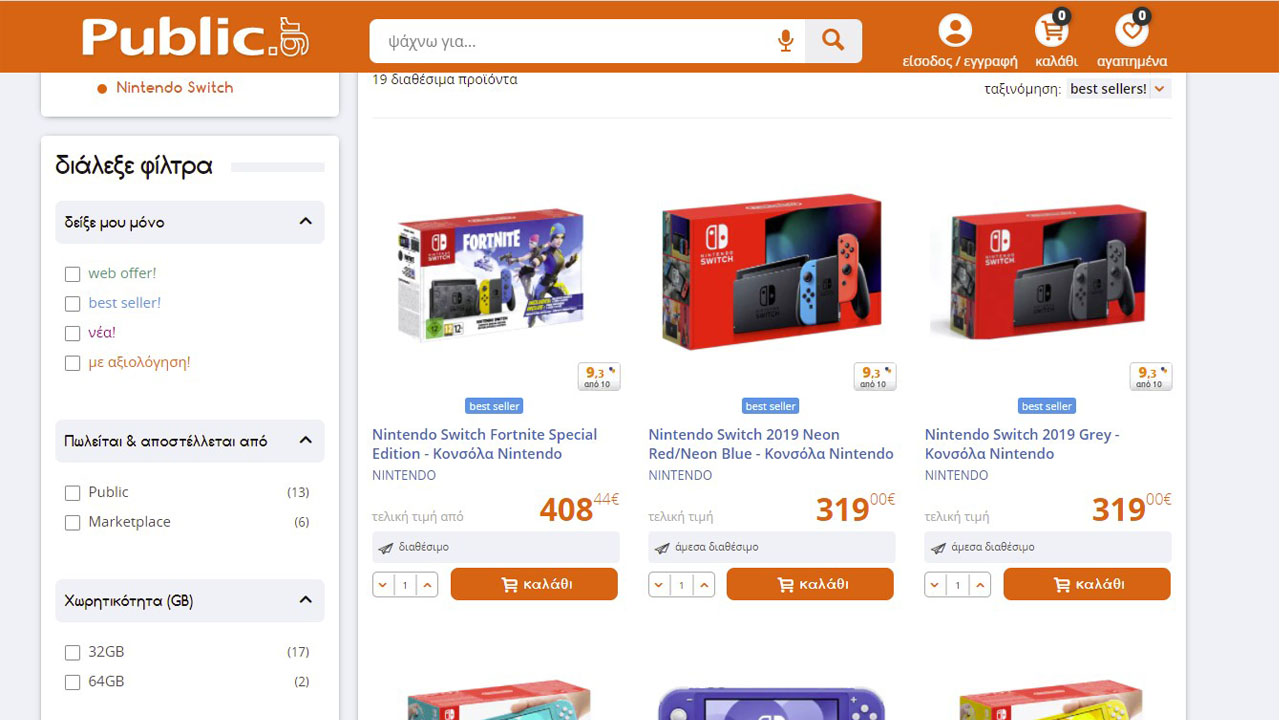Enable the web offer! filter checkbox

click(x=72, y=274)
